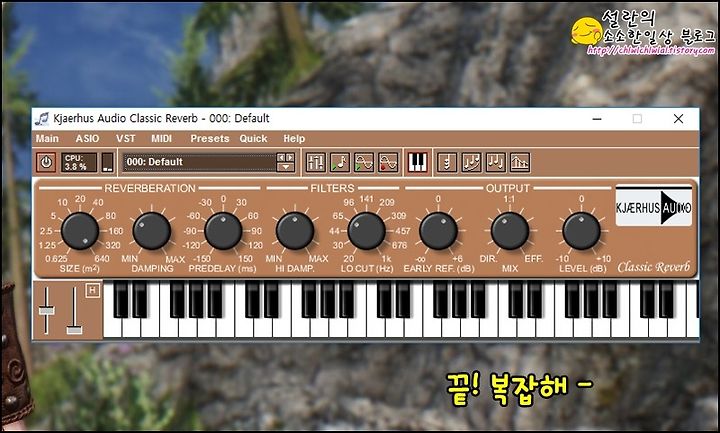Click the play wave file icon
Image resolution: width=720 pixels, height=433 pixels.
tap(364, 162)
